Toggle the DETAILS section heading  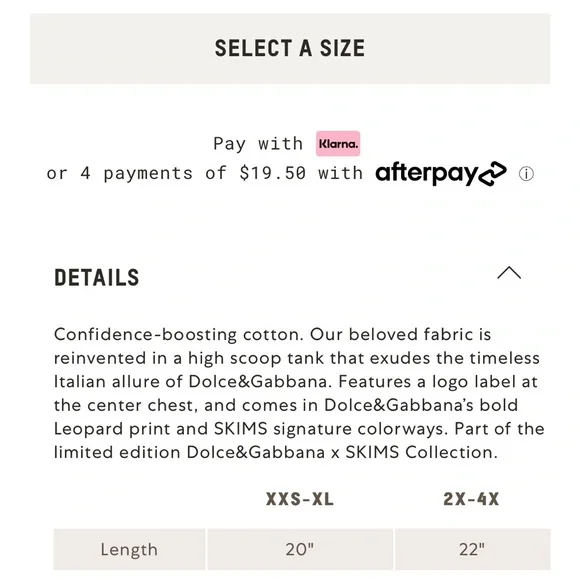[97, 278]
